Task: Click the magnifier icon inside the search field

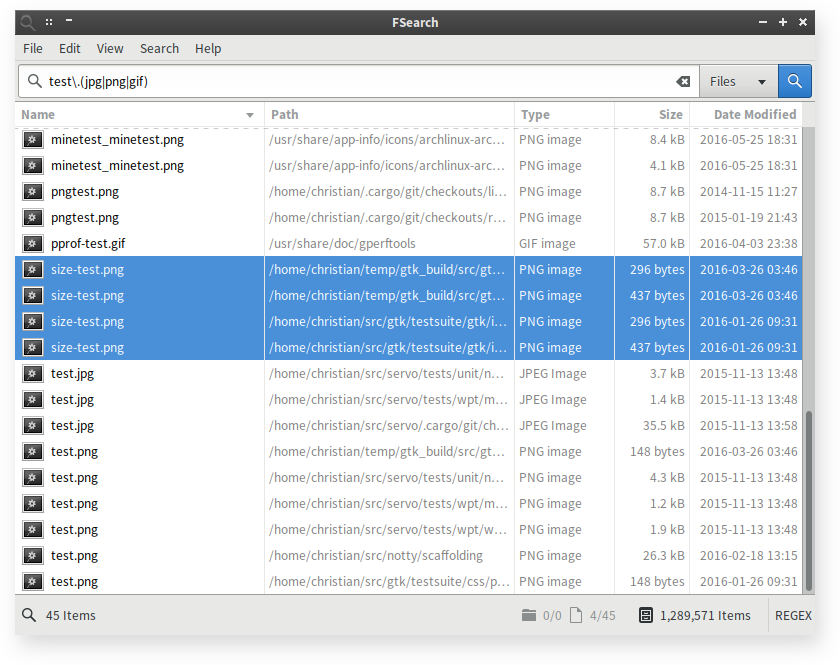Action: tap(34, 81)
